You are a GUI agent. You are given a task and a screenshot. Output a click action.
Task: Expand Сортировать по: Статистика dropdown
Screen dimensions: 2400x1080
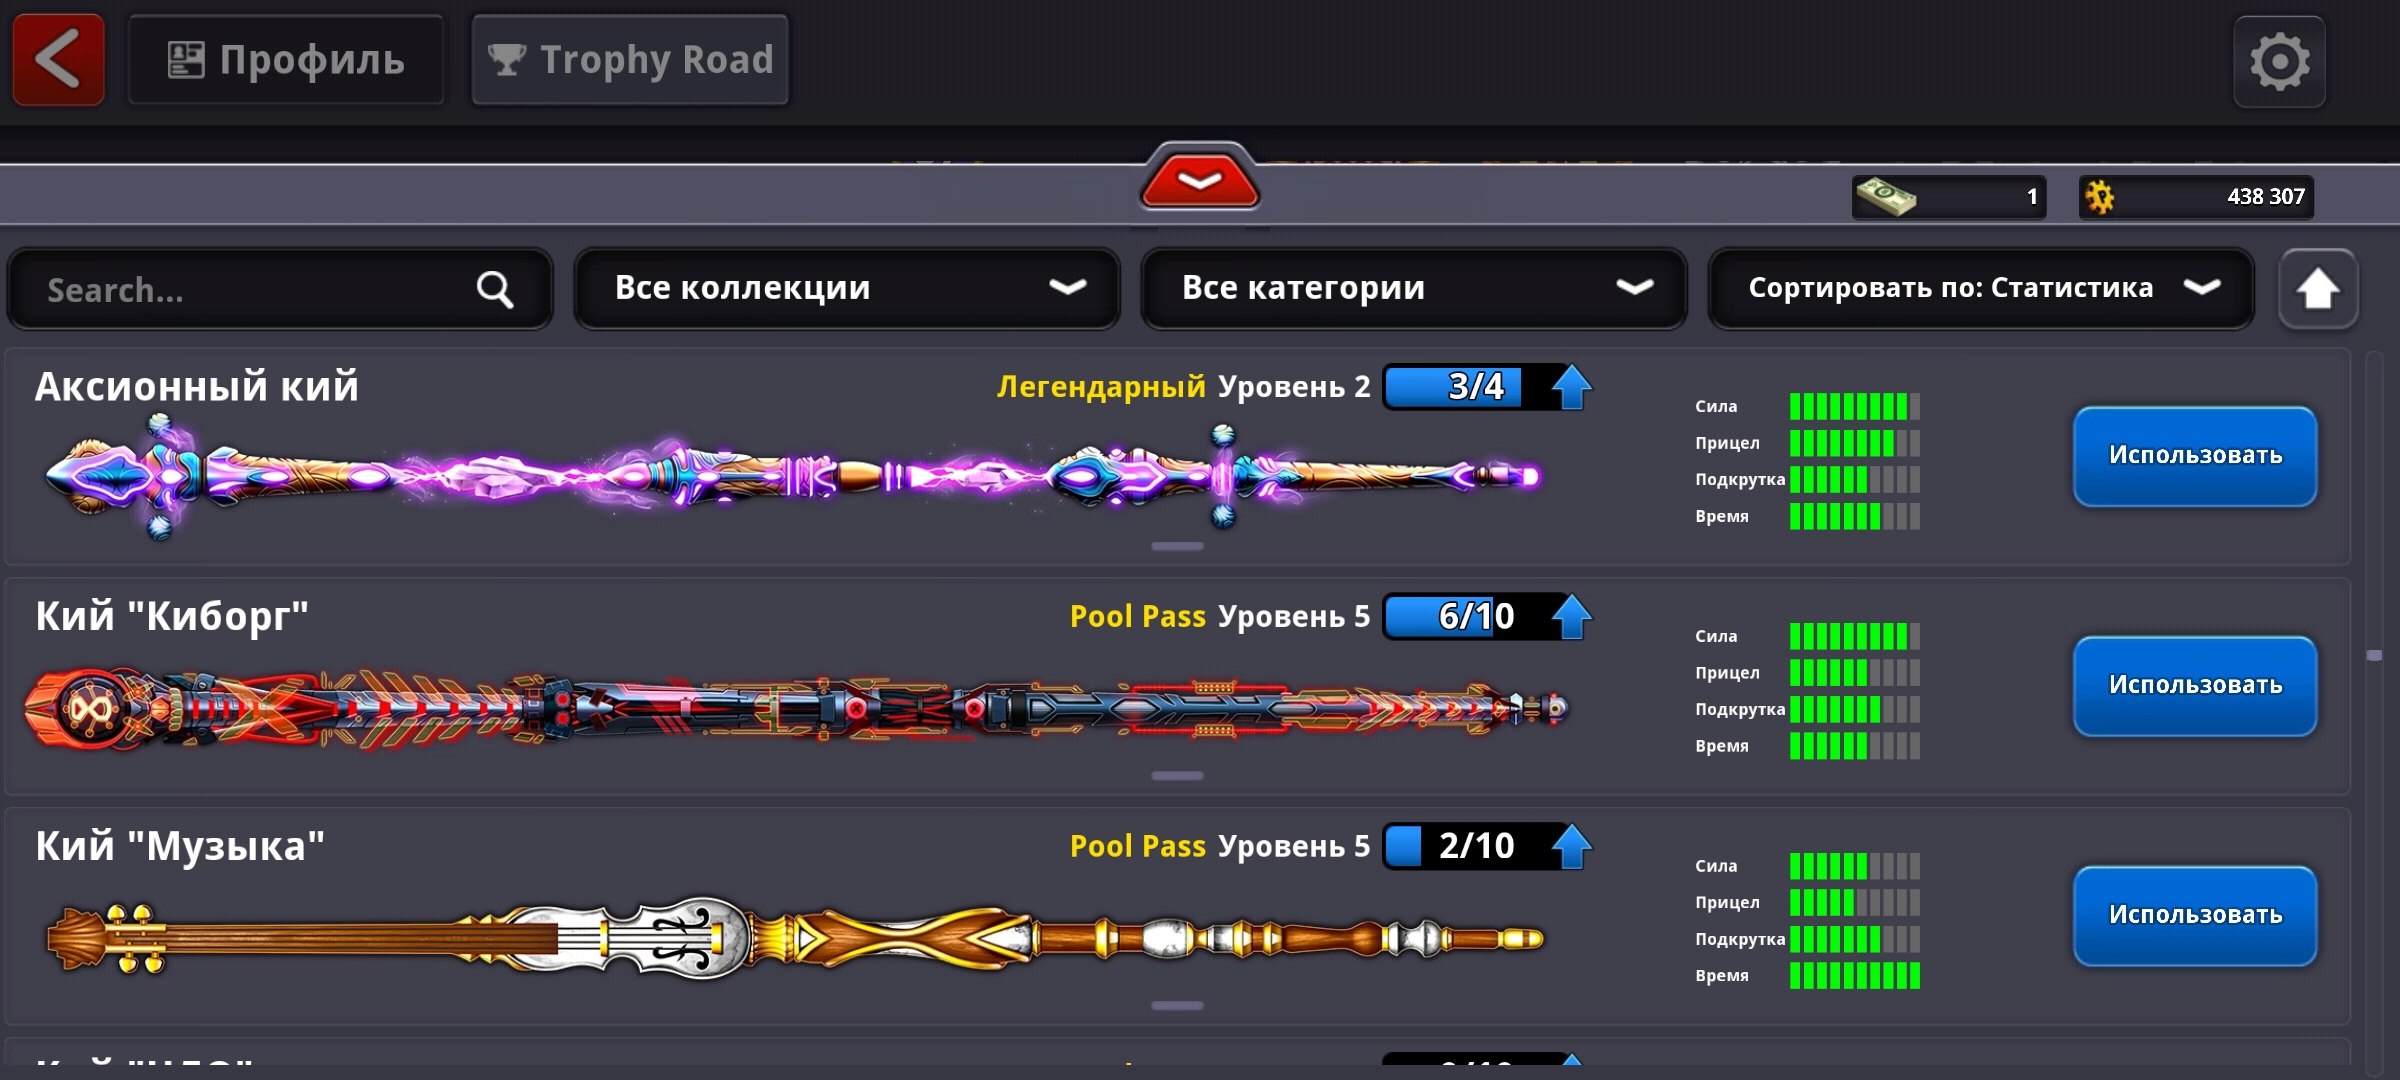pos(1981,289)
